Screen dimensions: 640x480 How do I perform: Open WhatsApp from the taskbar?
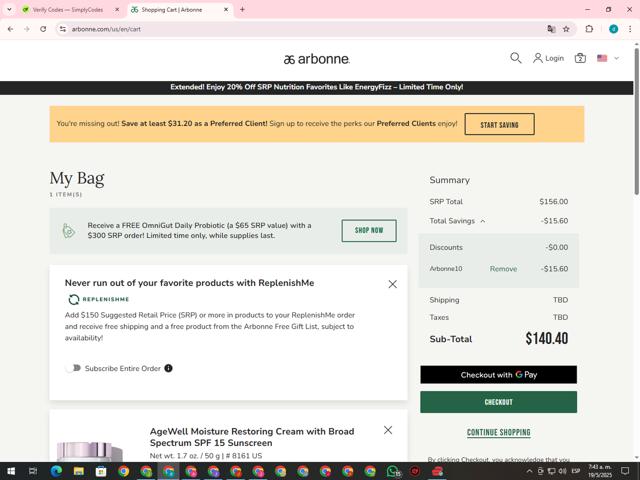tap(393, 471)
